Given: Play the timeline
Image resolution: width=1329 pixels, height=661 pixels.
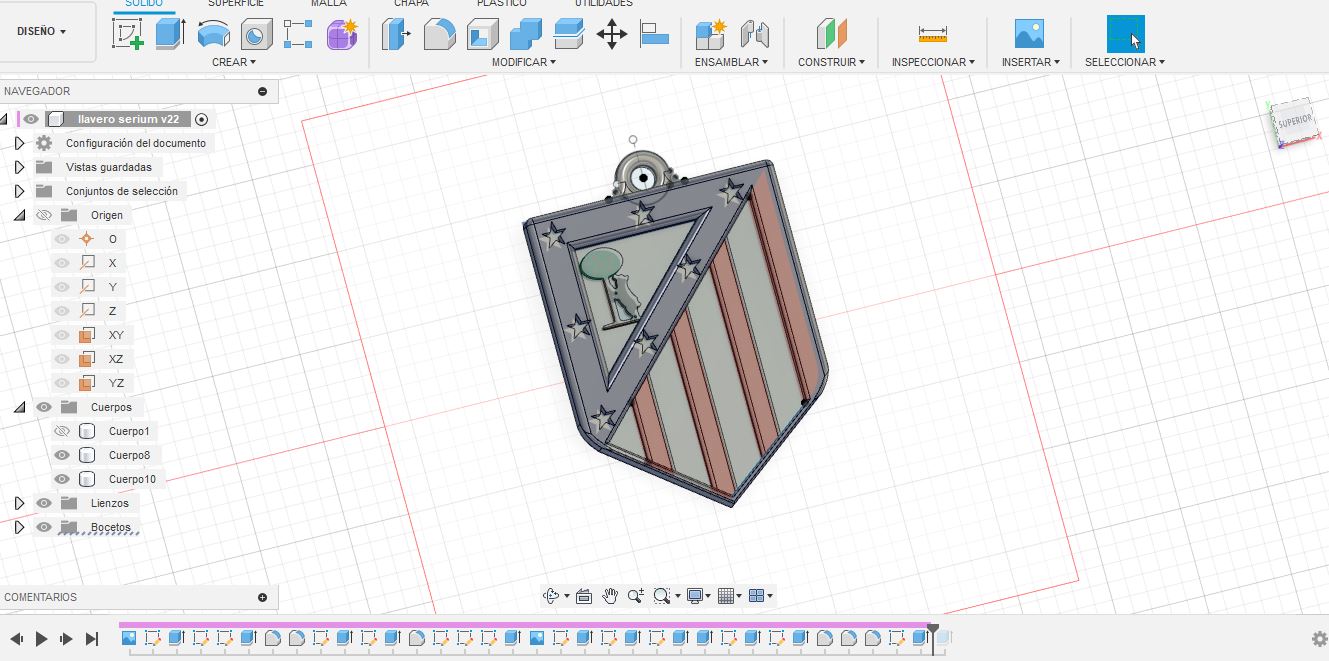Looking at the screenshot, I should (x=41, y=638).
